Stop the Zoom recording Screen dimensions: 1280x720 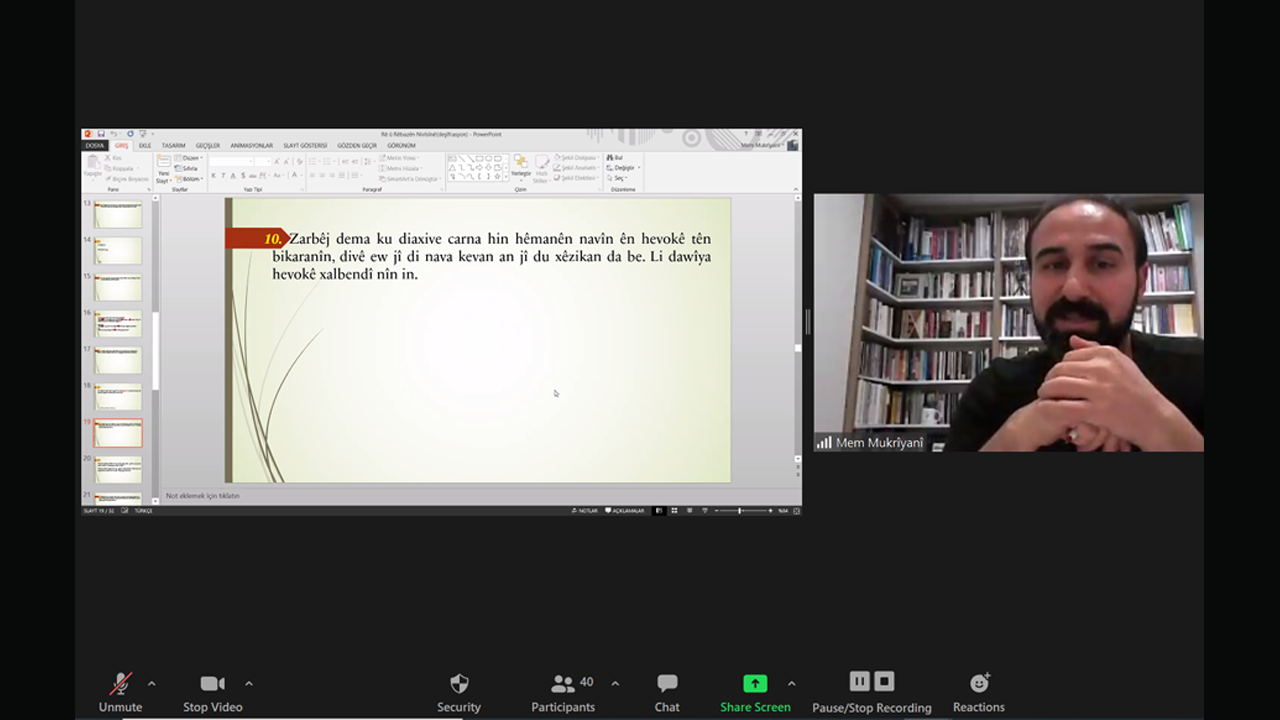(884, 681)
